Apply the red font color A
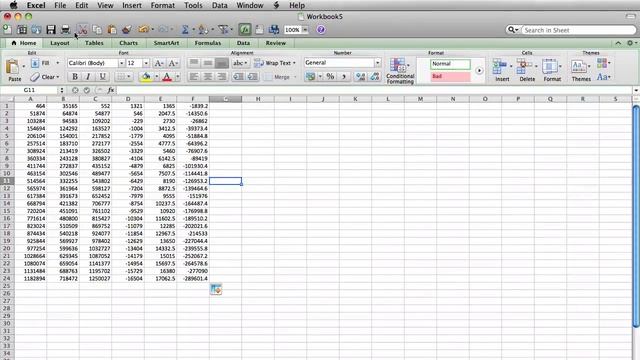Screen dimensions: 640x360 167,76
